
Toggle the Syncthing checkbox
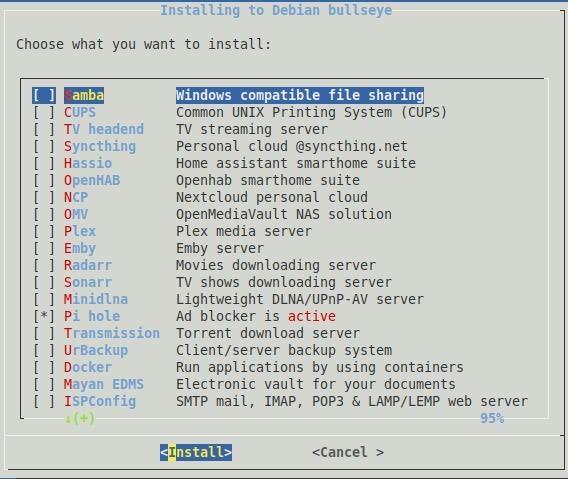pyautogui.click(x=44, y=146)
